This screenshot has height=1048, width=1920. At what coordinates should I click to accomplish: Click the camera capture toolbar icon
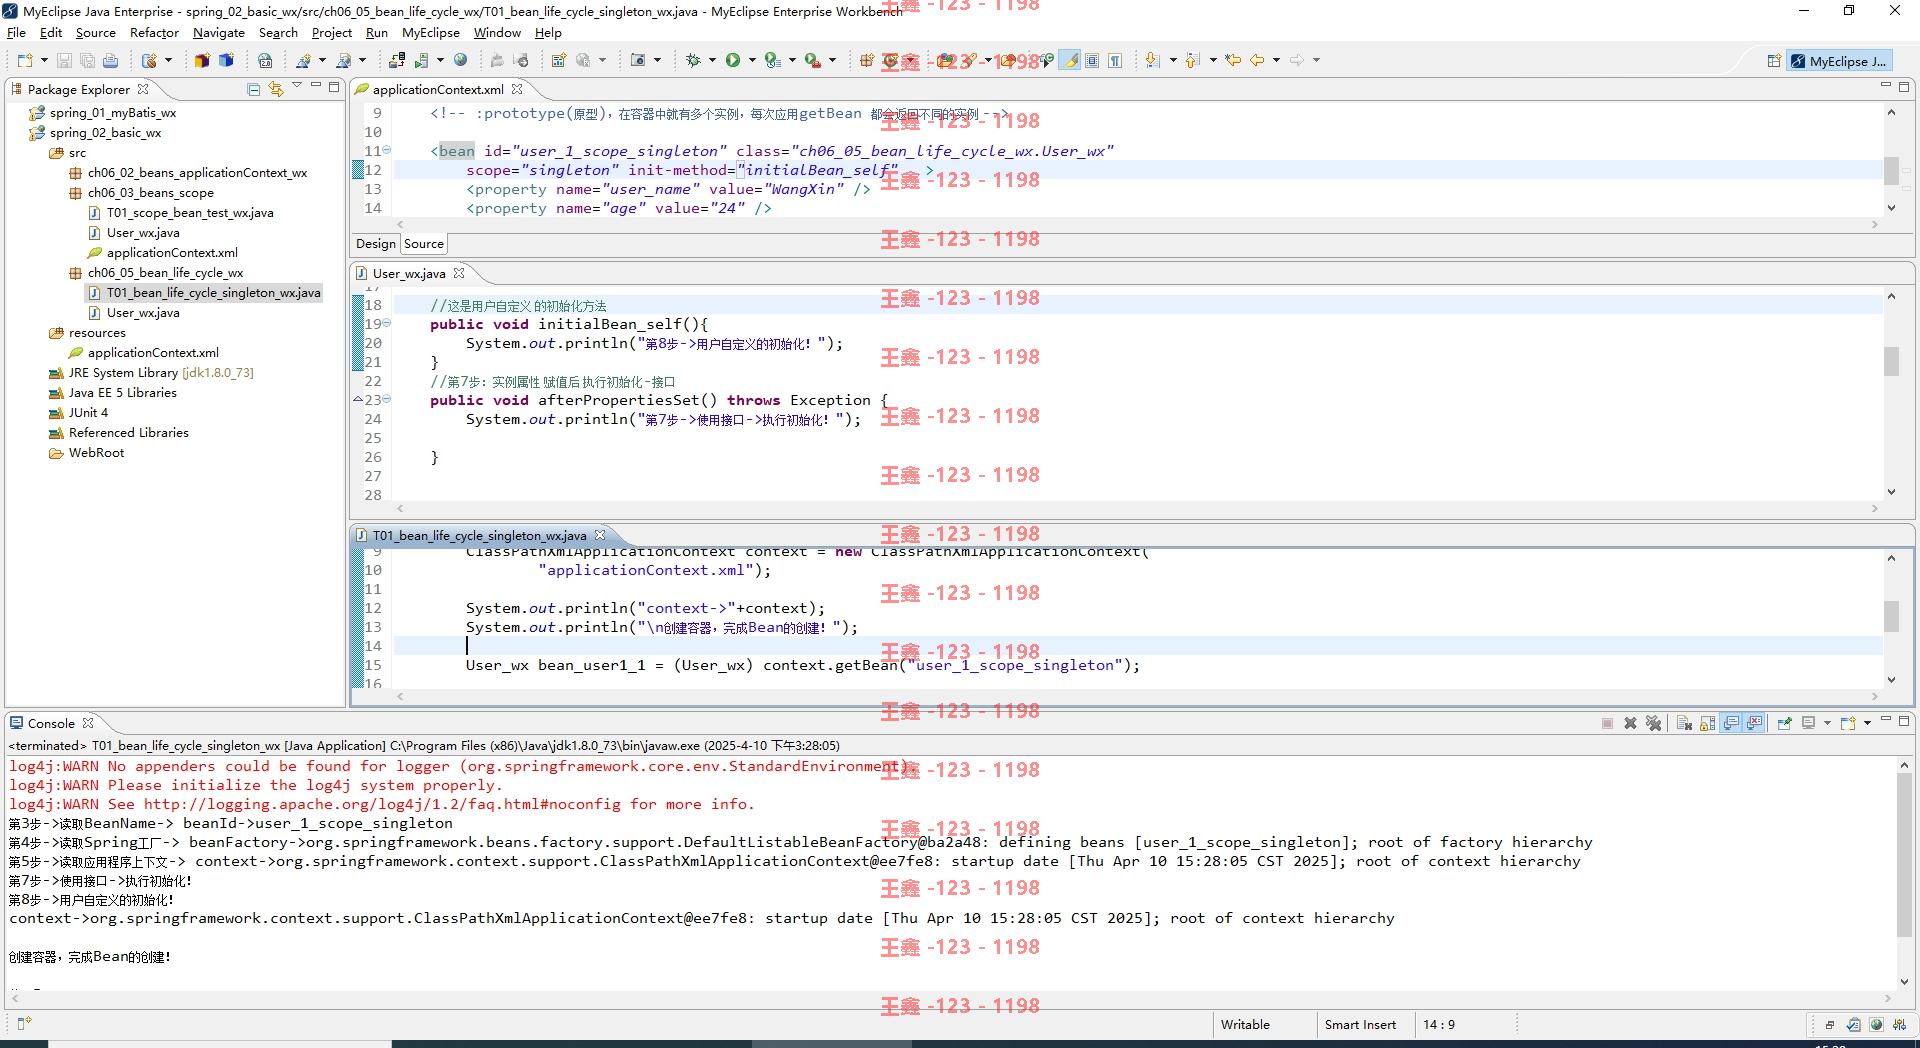click(638, 61)
